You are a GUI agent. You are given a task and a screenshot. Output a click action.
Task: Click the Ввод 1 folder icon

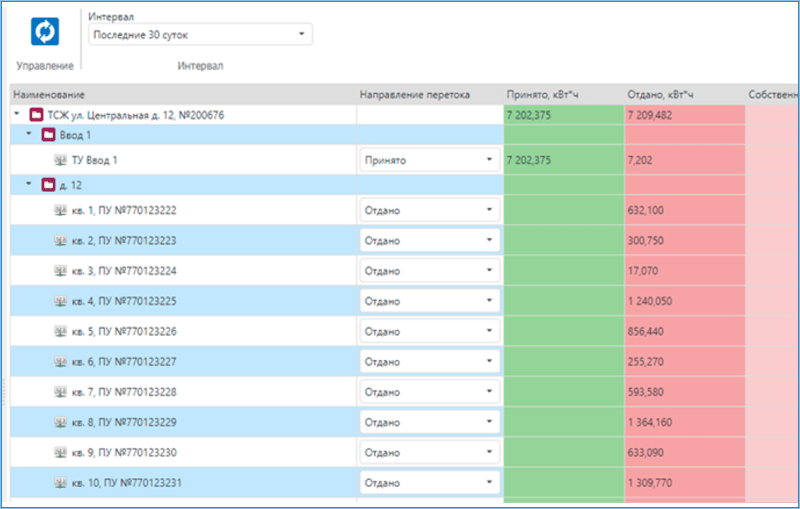click(48, 135)
